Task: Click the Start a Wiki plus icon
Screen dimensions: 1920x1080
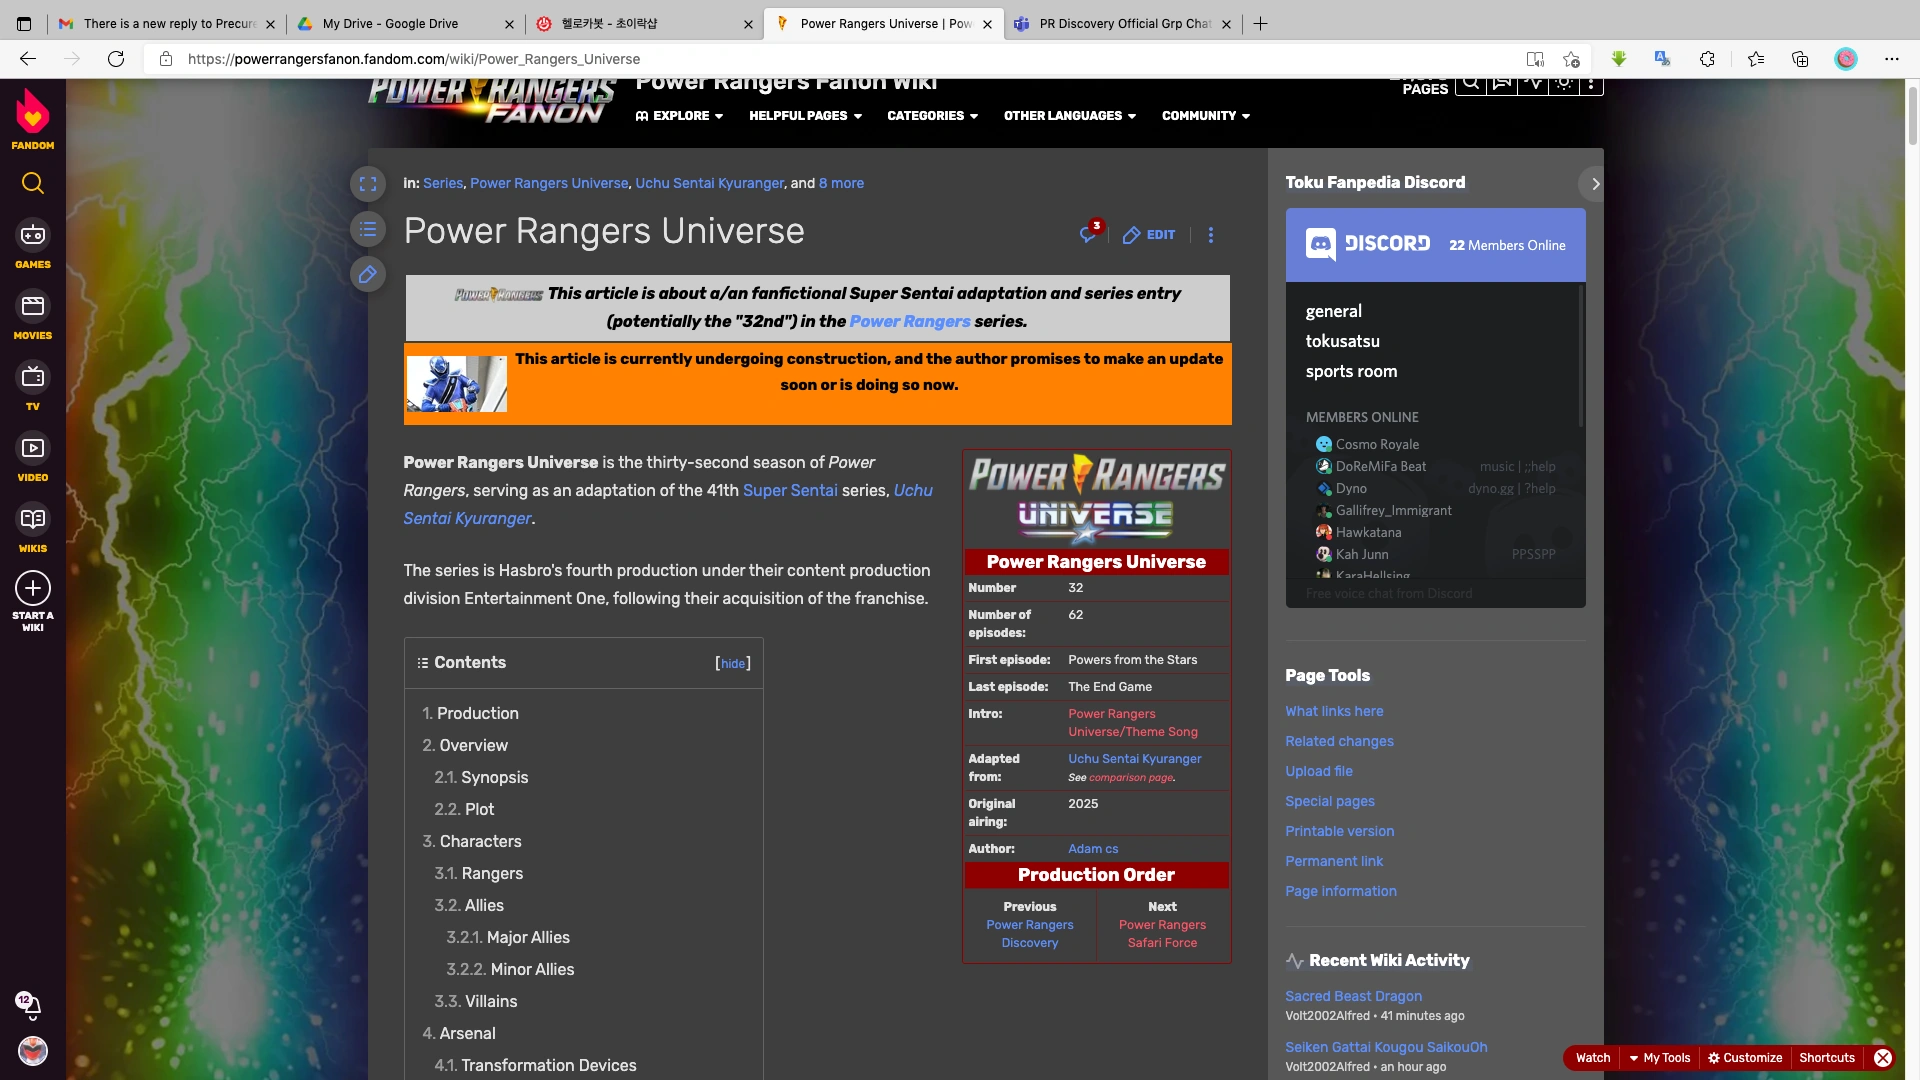Action: (33, 588)
